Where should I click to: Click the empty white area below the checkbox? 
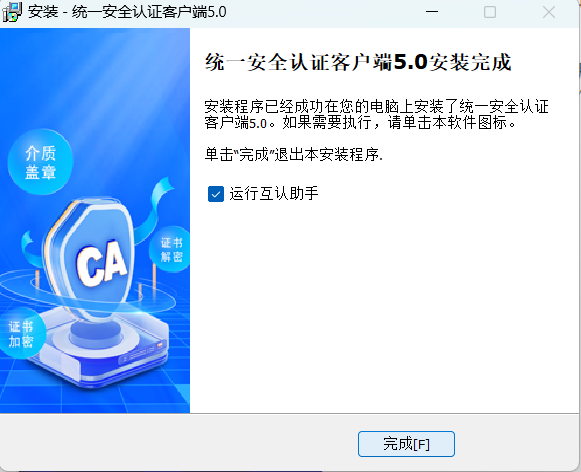click(x=385, y=308)
